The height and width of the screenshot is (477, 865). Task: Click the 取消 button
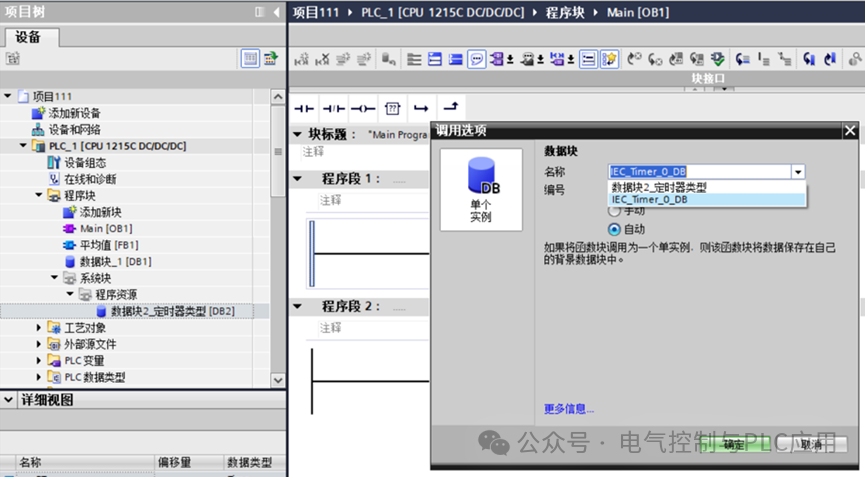(810, 444)
